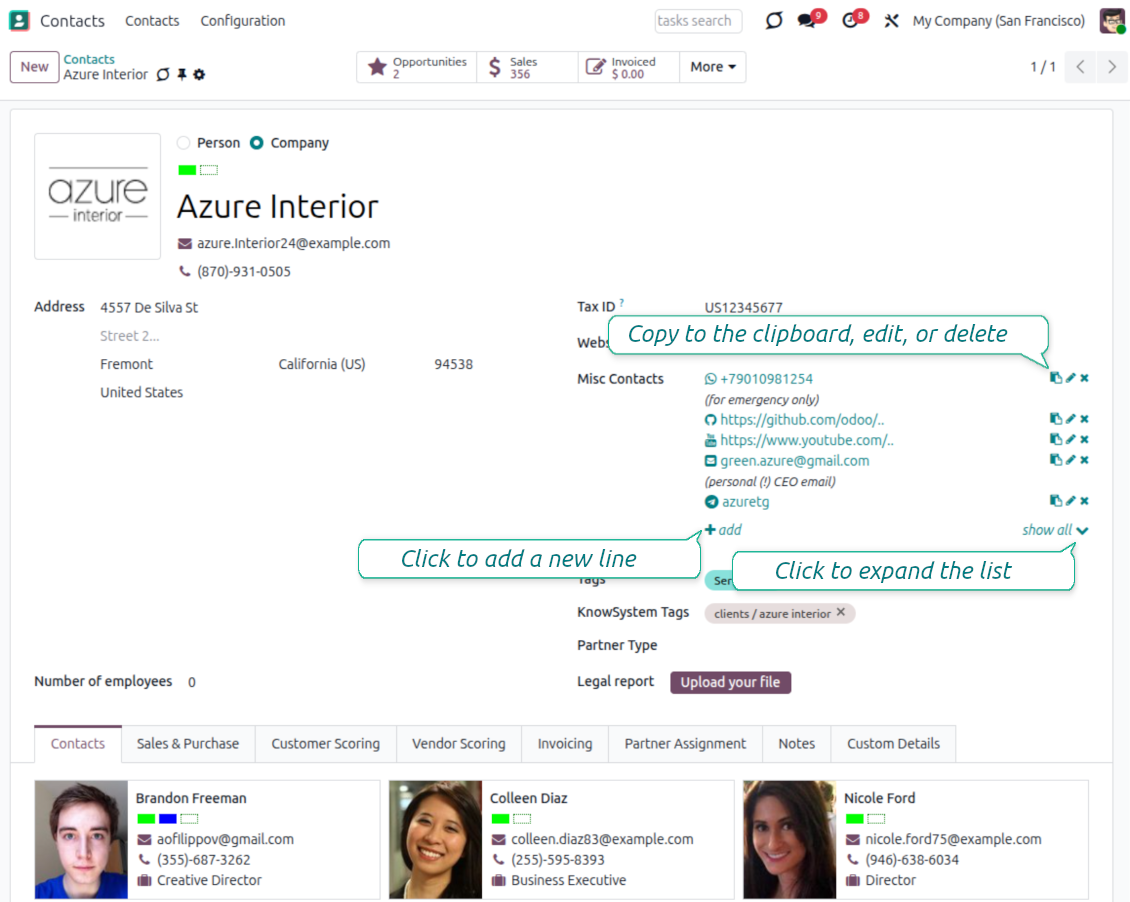Open the More dropdown button

tap(712, 67)
